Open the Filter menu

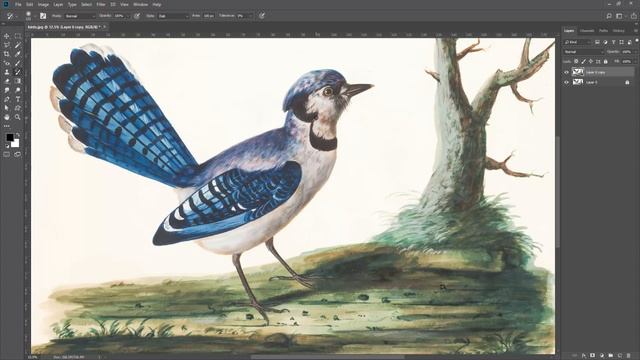(101, 4)
